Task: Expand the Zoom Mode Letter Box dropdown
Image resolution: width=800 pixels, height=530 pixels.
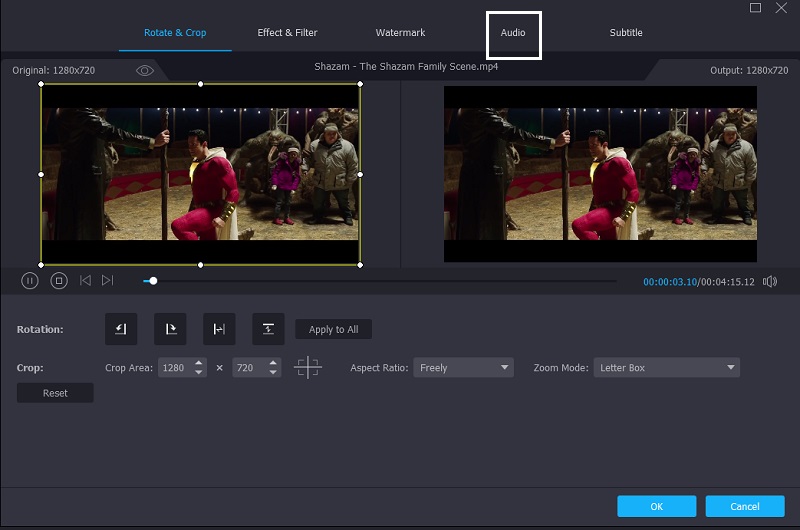Action: click(666, 368)
